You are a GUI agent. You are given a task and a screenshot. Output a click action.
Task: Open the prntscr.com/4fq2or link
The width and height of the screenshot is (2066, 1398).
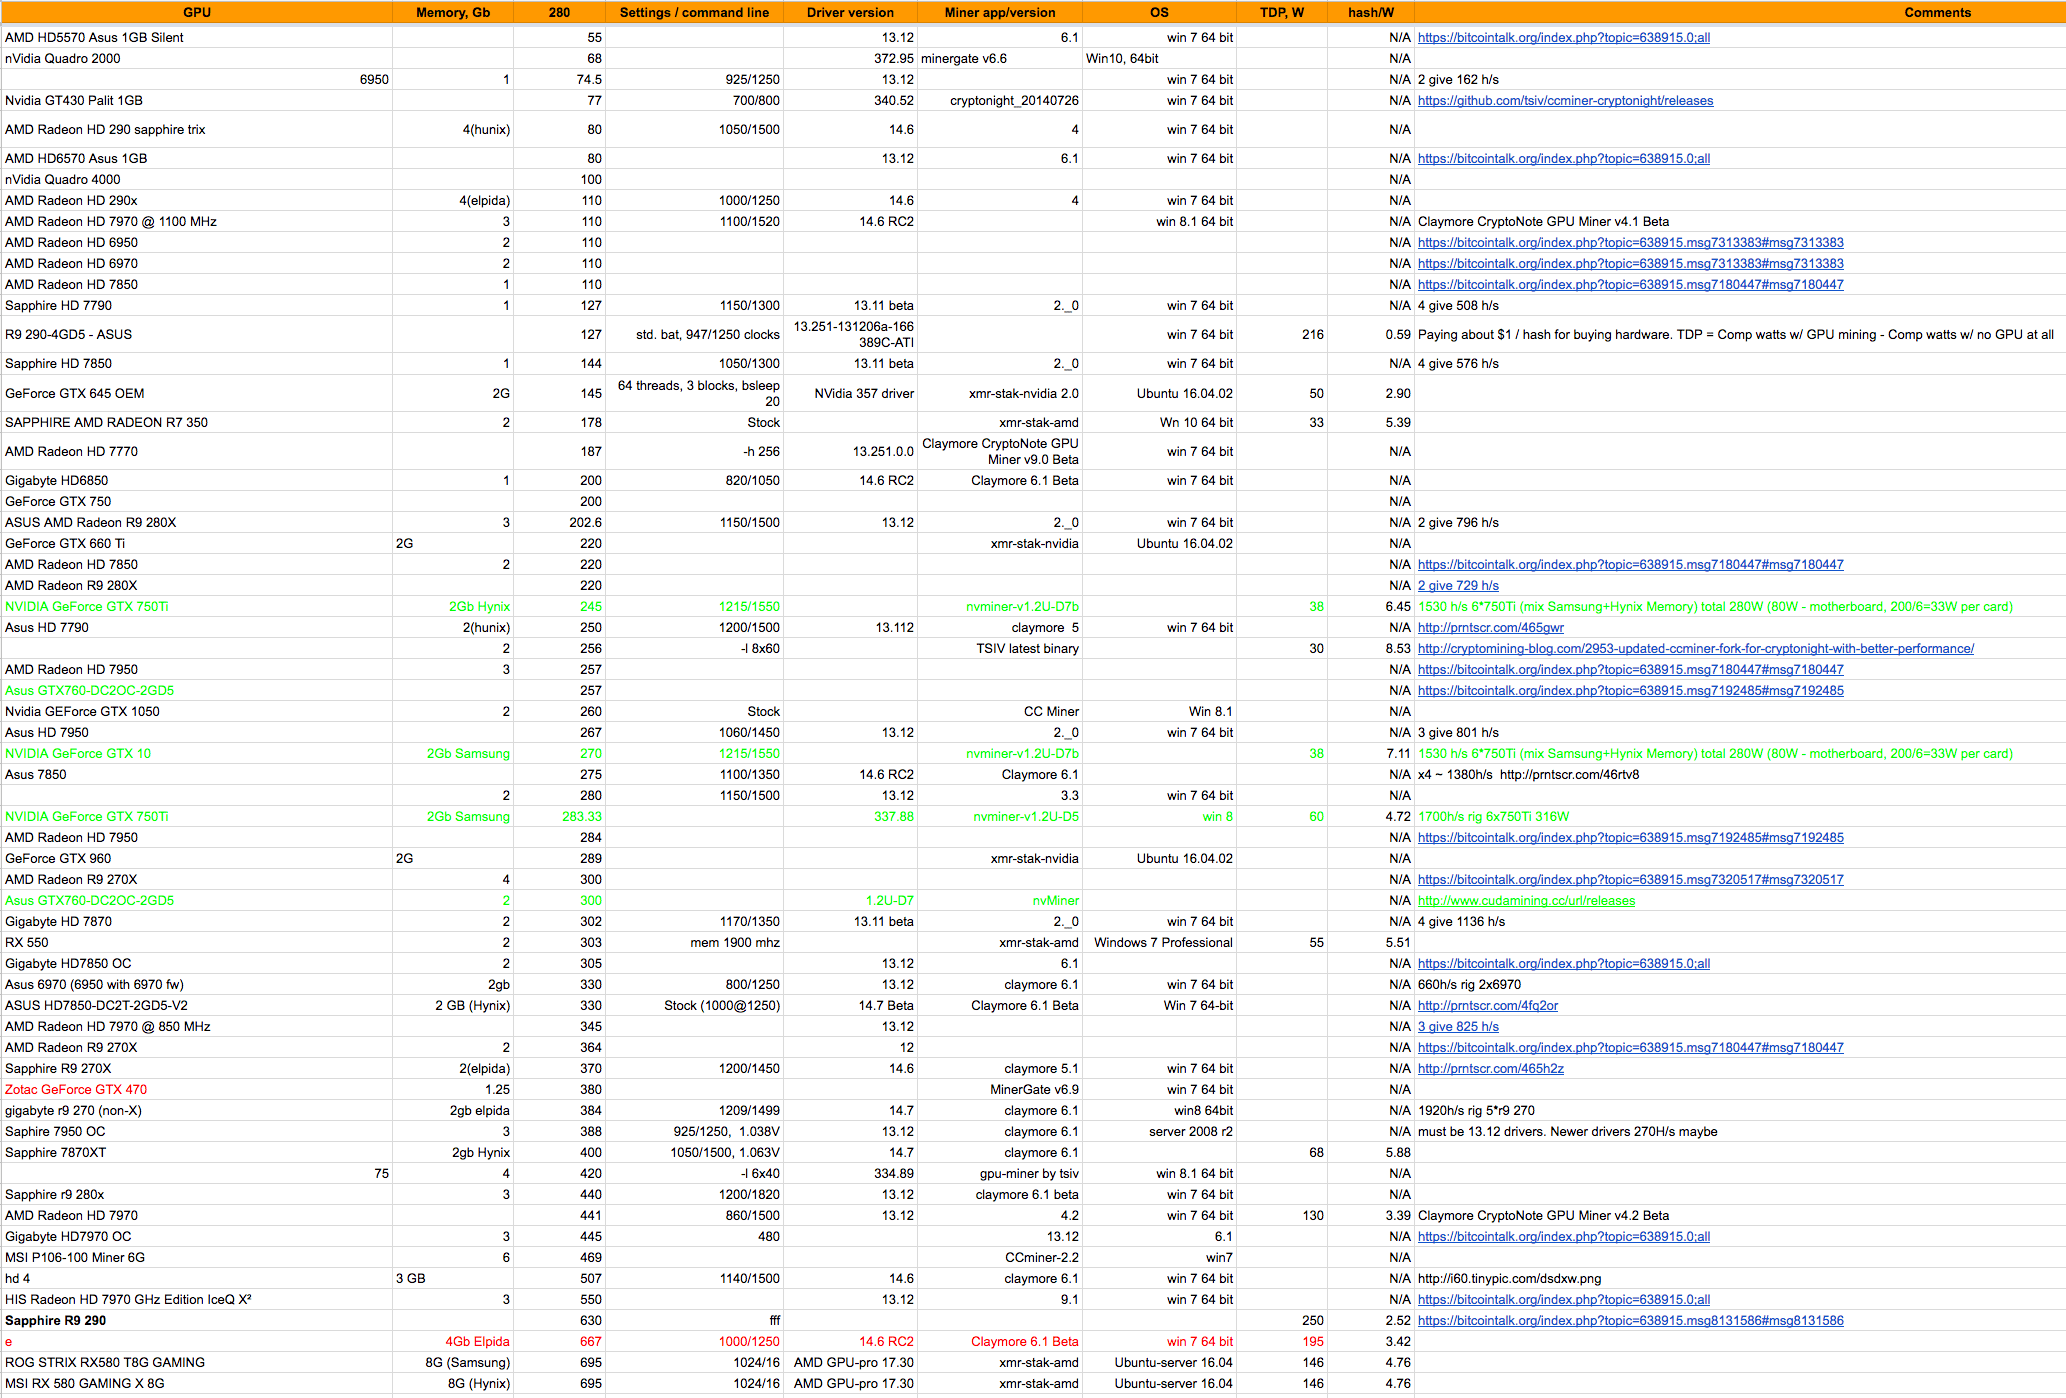pyautogui.click(x=1487, y=1006)
